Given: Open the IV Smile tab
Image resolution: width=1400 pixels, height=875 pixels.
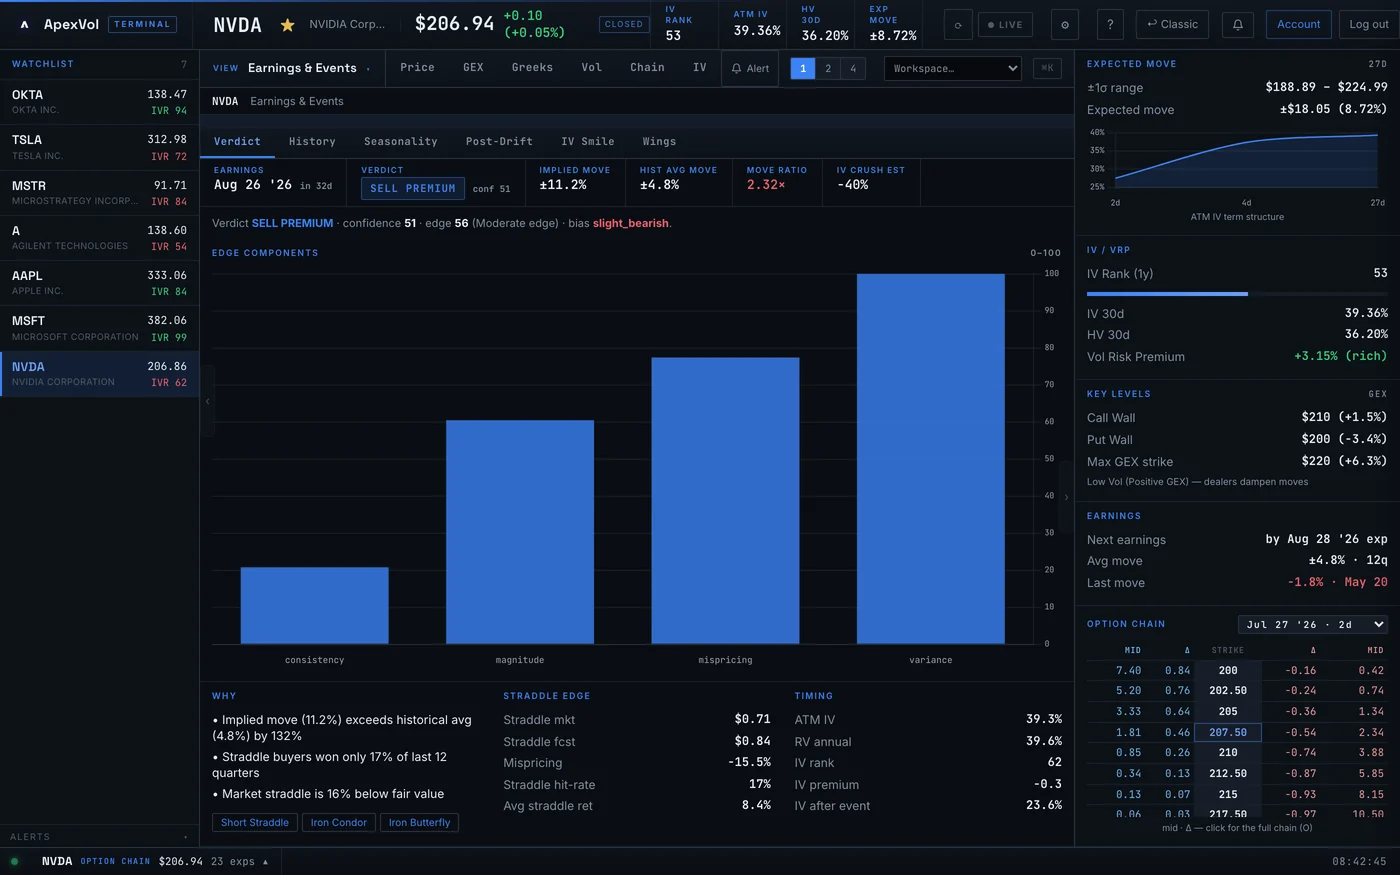Looking at the screenshot, I should point(588,141).
